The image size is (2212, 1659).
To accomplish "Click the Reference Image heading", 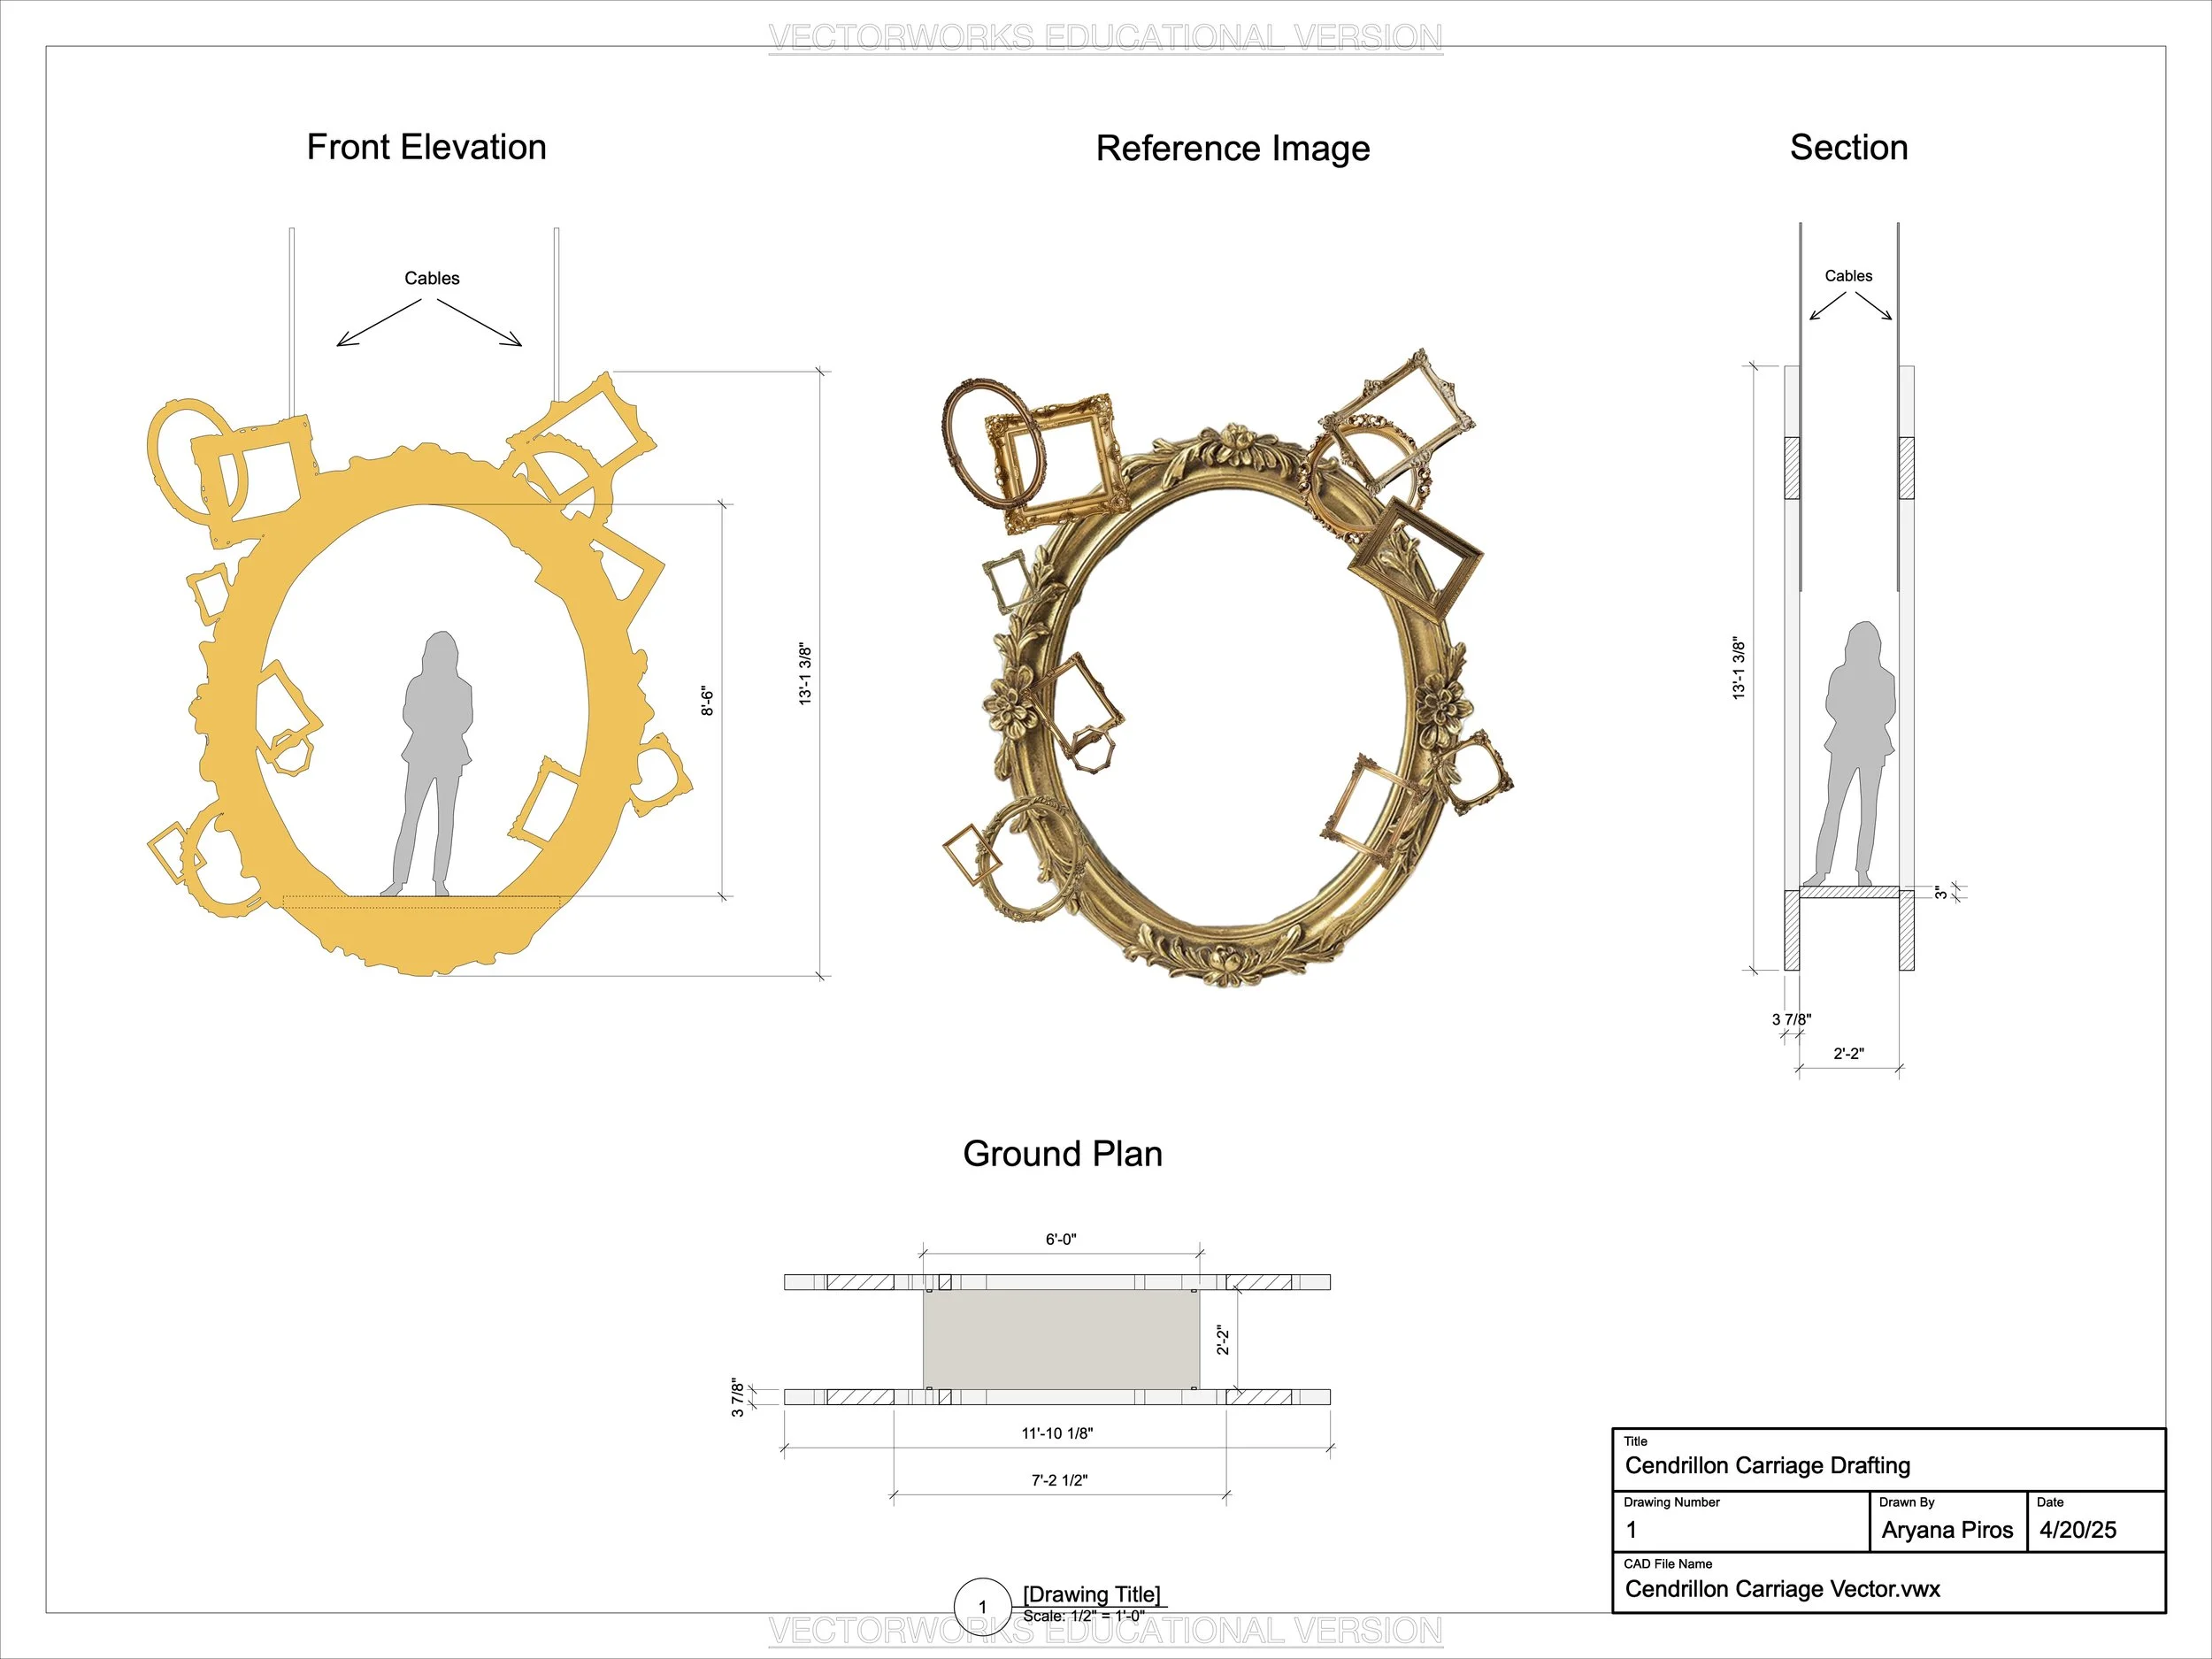I will pyautogui.click(x=1232, y=149).
